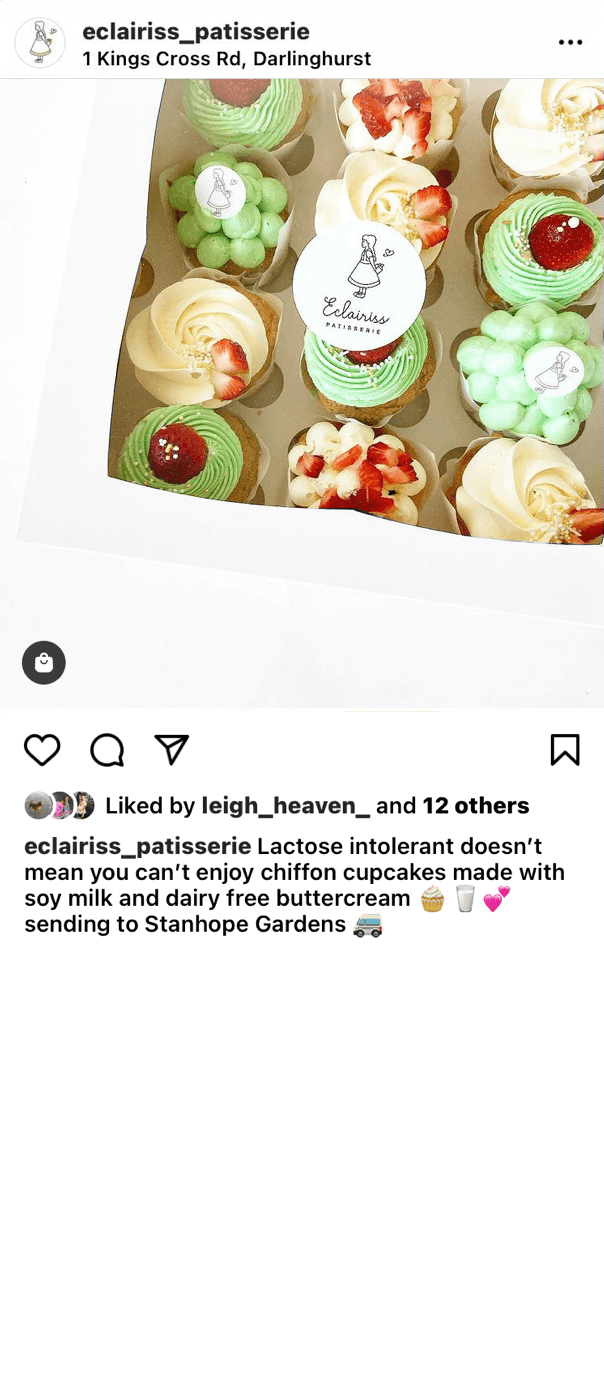View location 1 Kings Cross Rd, Darlinghurst
The width and height of the screenshot is (604, 1376).
pyautogui.click(x=227, y=59)
